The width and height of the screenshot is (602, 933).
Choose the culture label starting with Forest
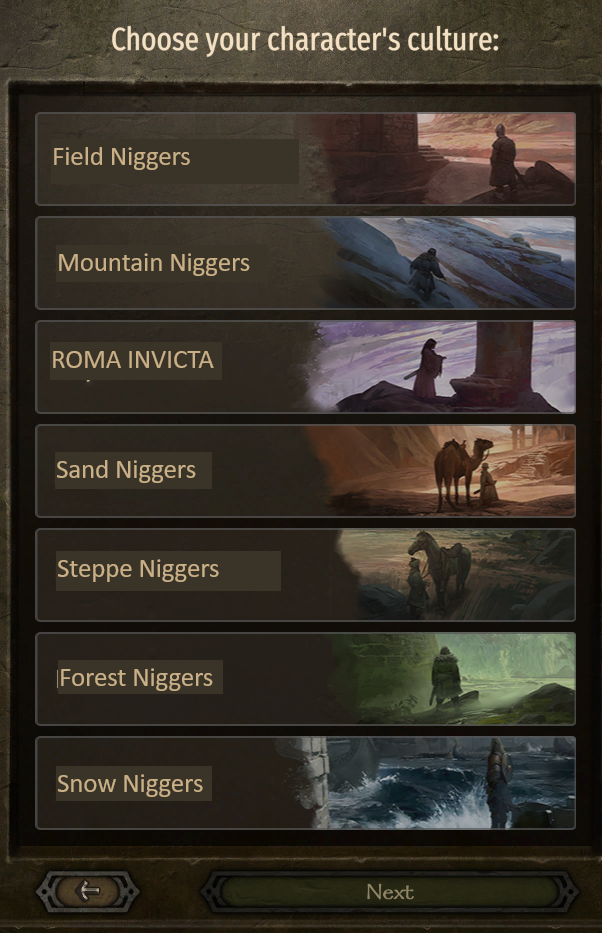[x=136, y=678]
